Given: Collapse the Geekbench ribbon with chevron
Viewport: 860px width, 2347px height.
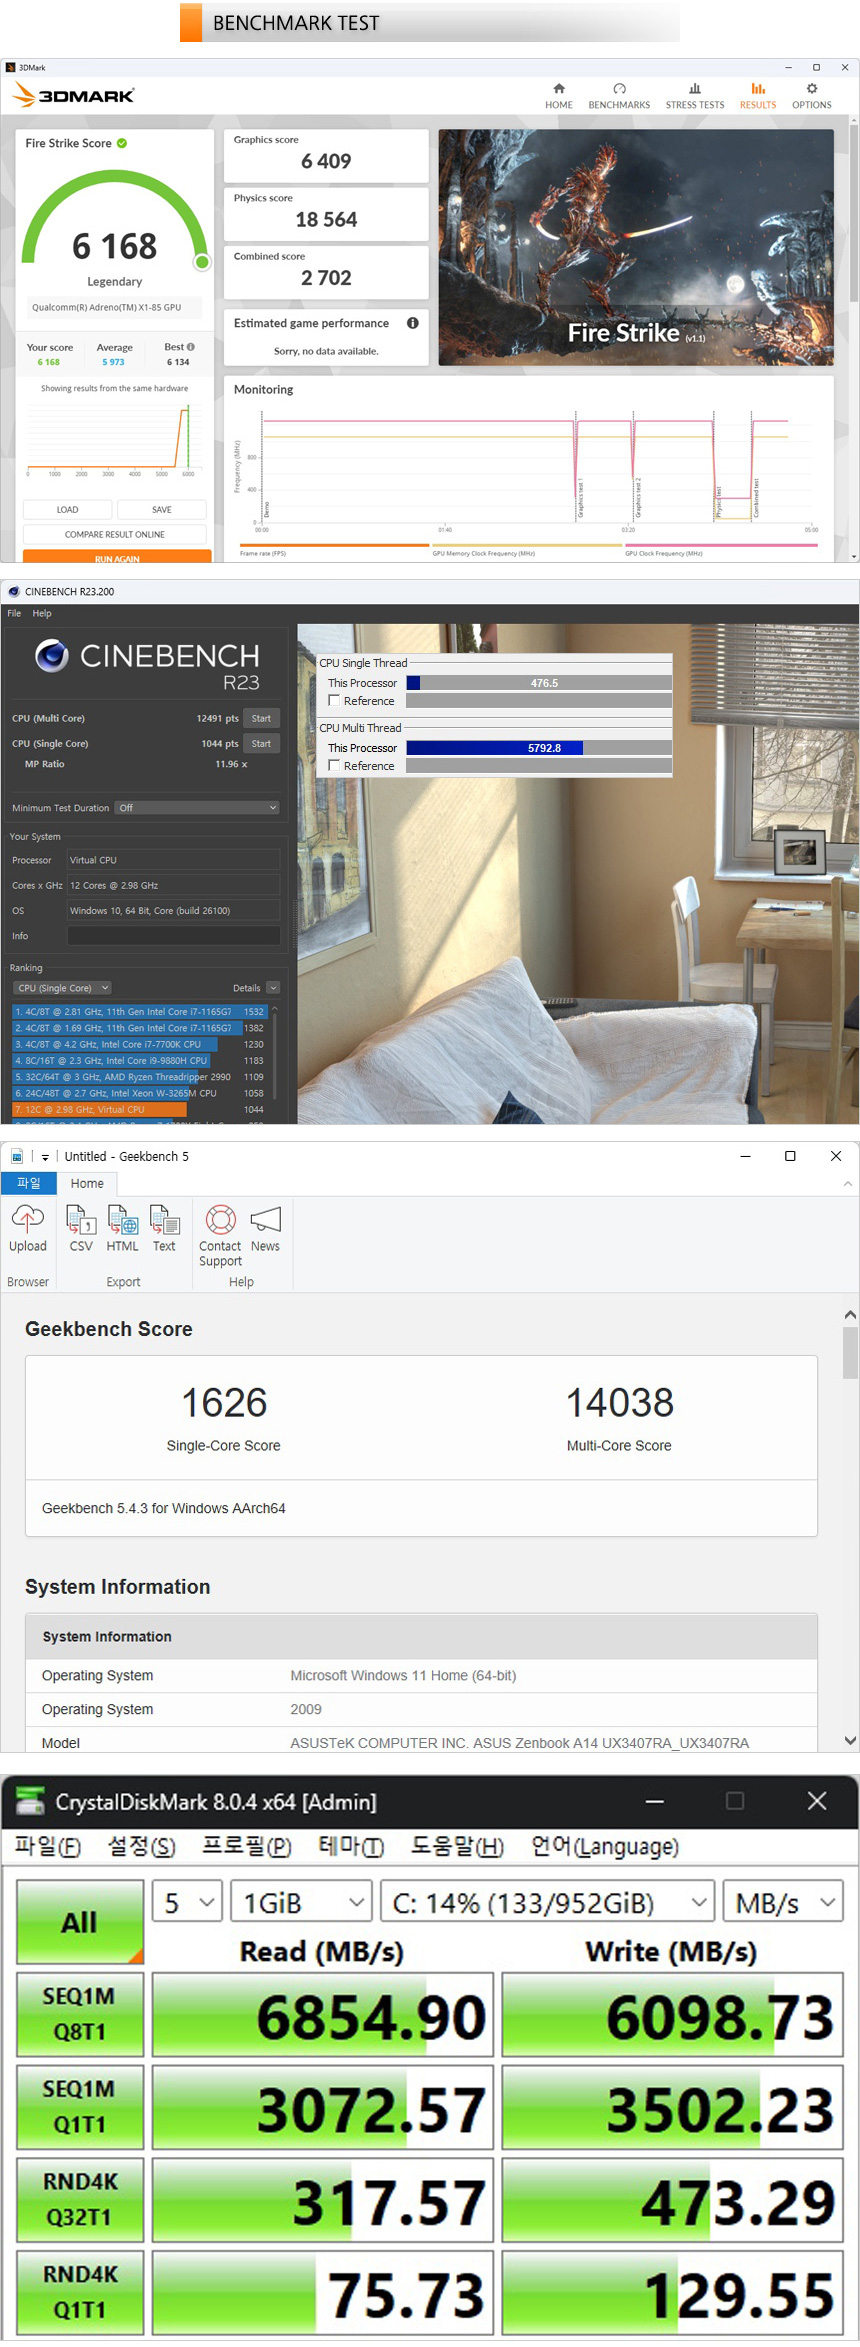Looking at the screenshot, I should [847, 1184].
